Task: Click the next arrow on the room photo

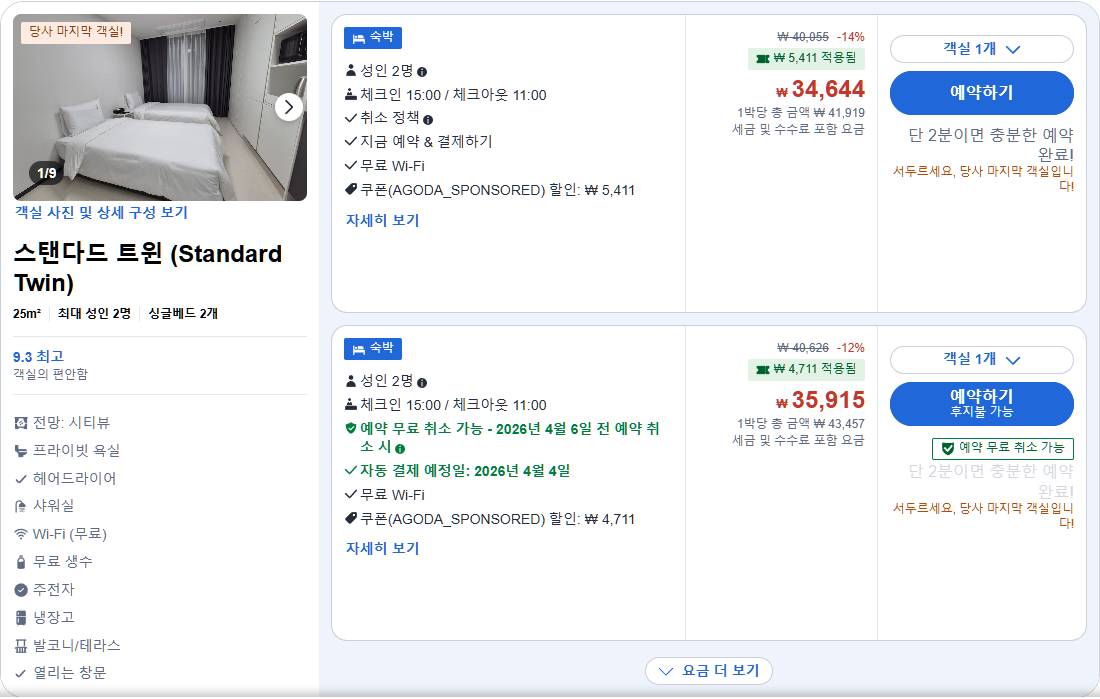Action: 291,107
